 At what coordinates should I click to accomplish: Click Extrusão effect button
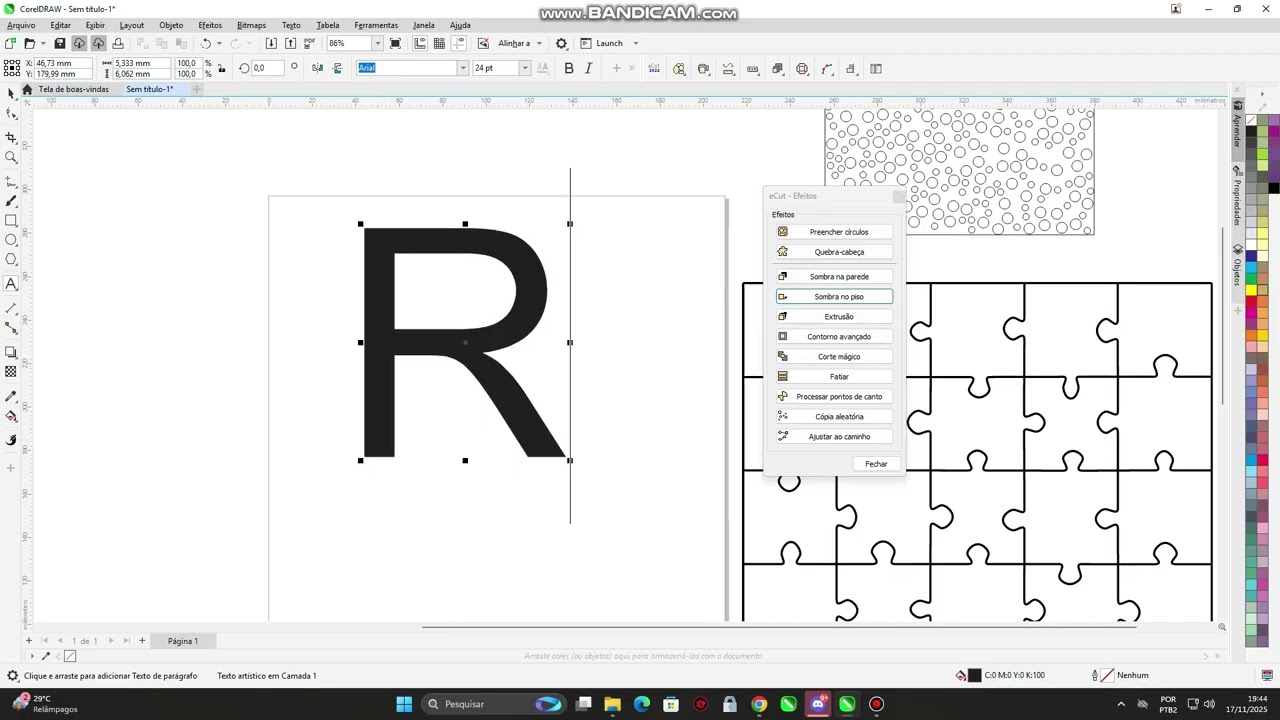[x=833, y=316]
